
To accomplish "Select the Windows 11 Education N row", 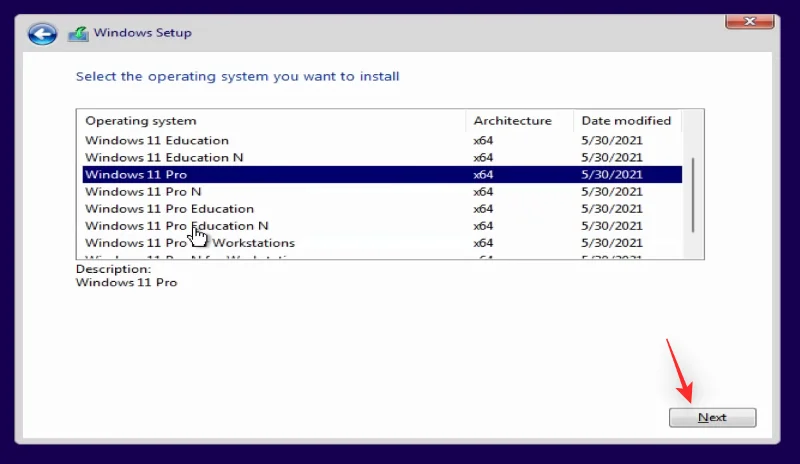I will 382,157.
